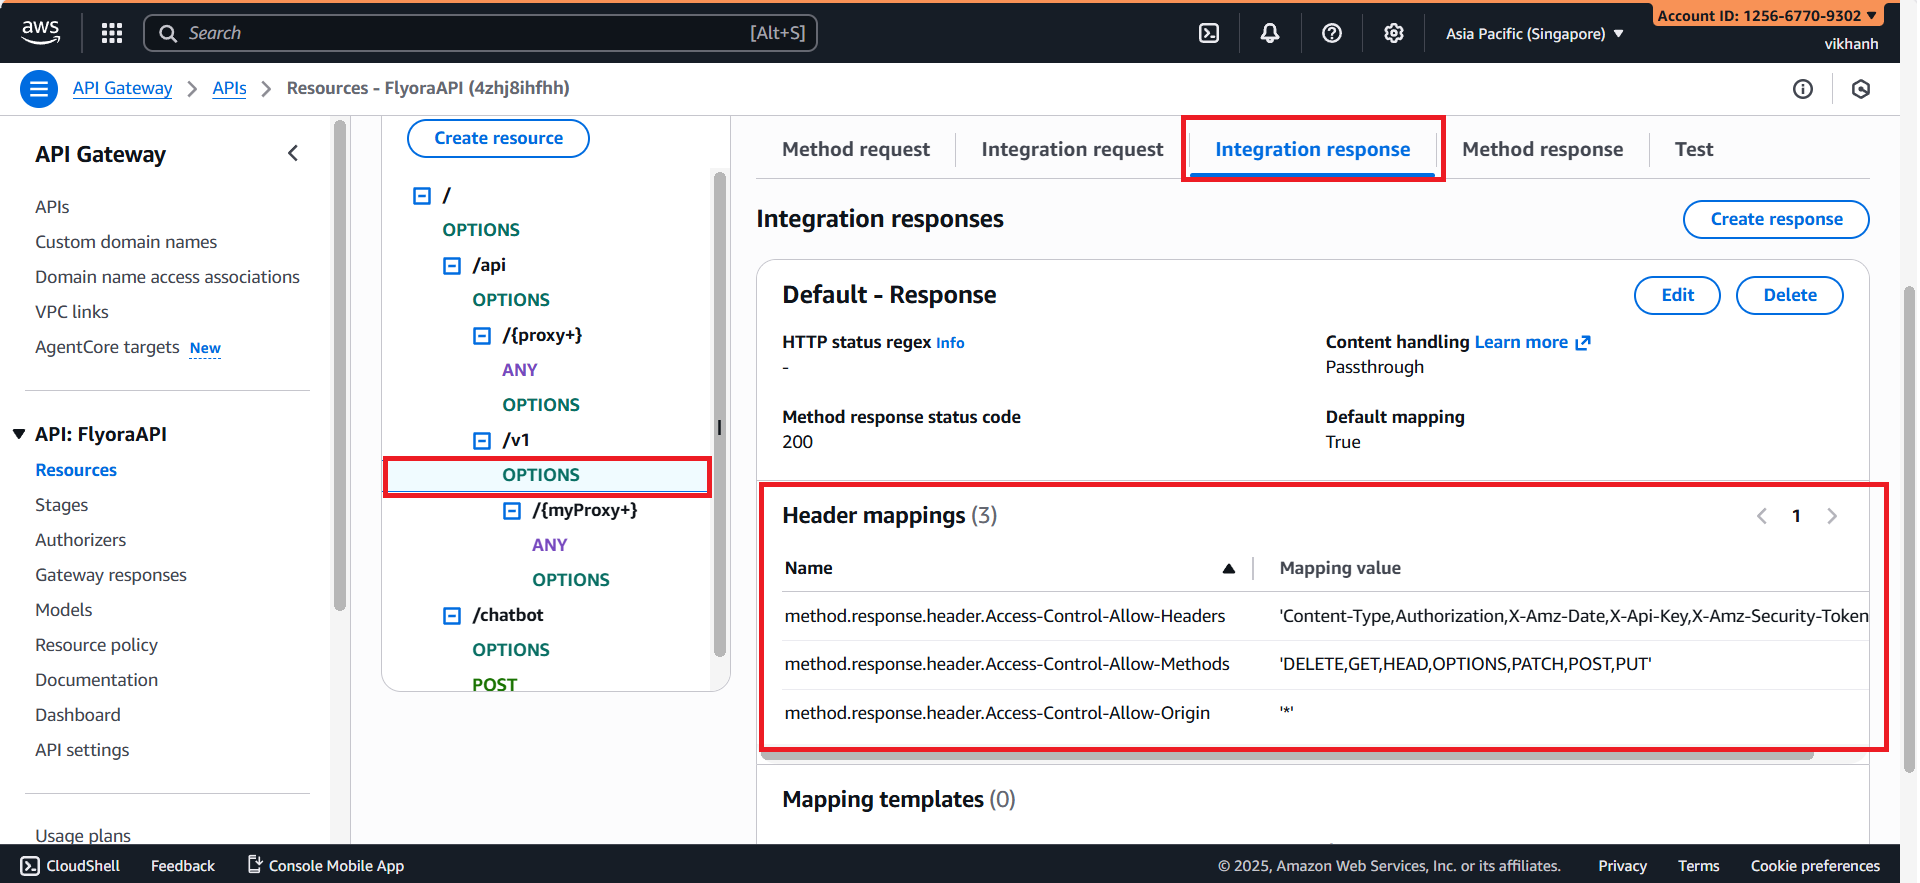Switch to the Integration request tab
Screen dimensions: 1920x883
[1072, 149]
